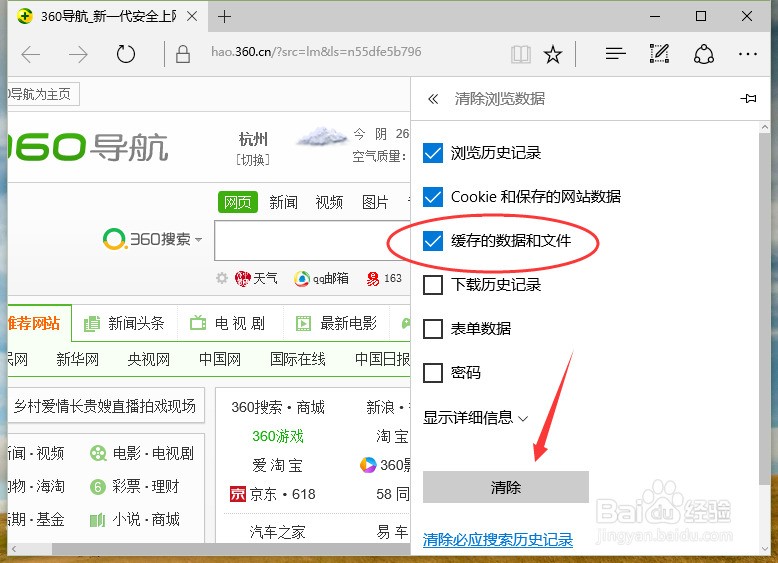Click the 杭州 city name
Screen dimensions: 778x563
[x=253, y=139]
